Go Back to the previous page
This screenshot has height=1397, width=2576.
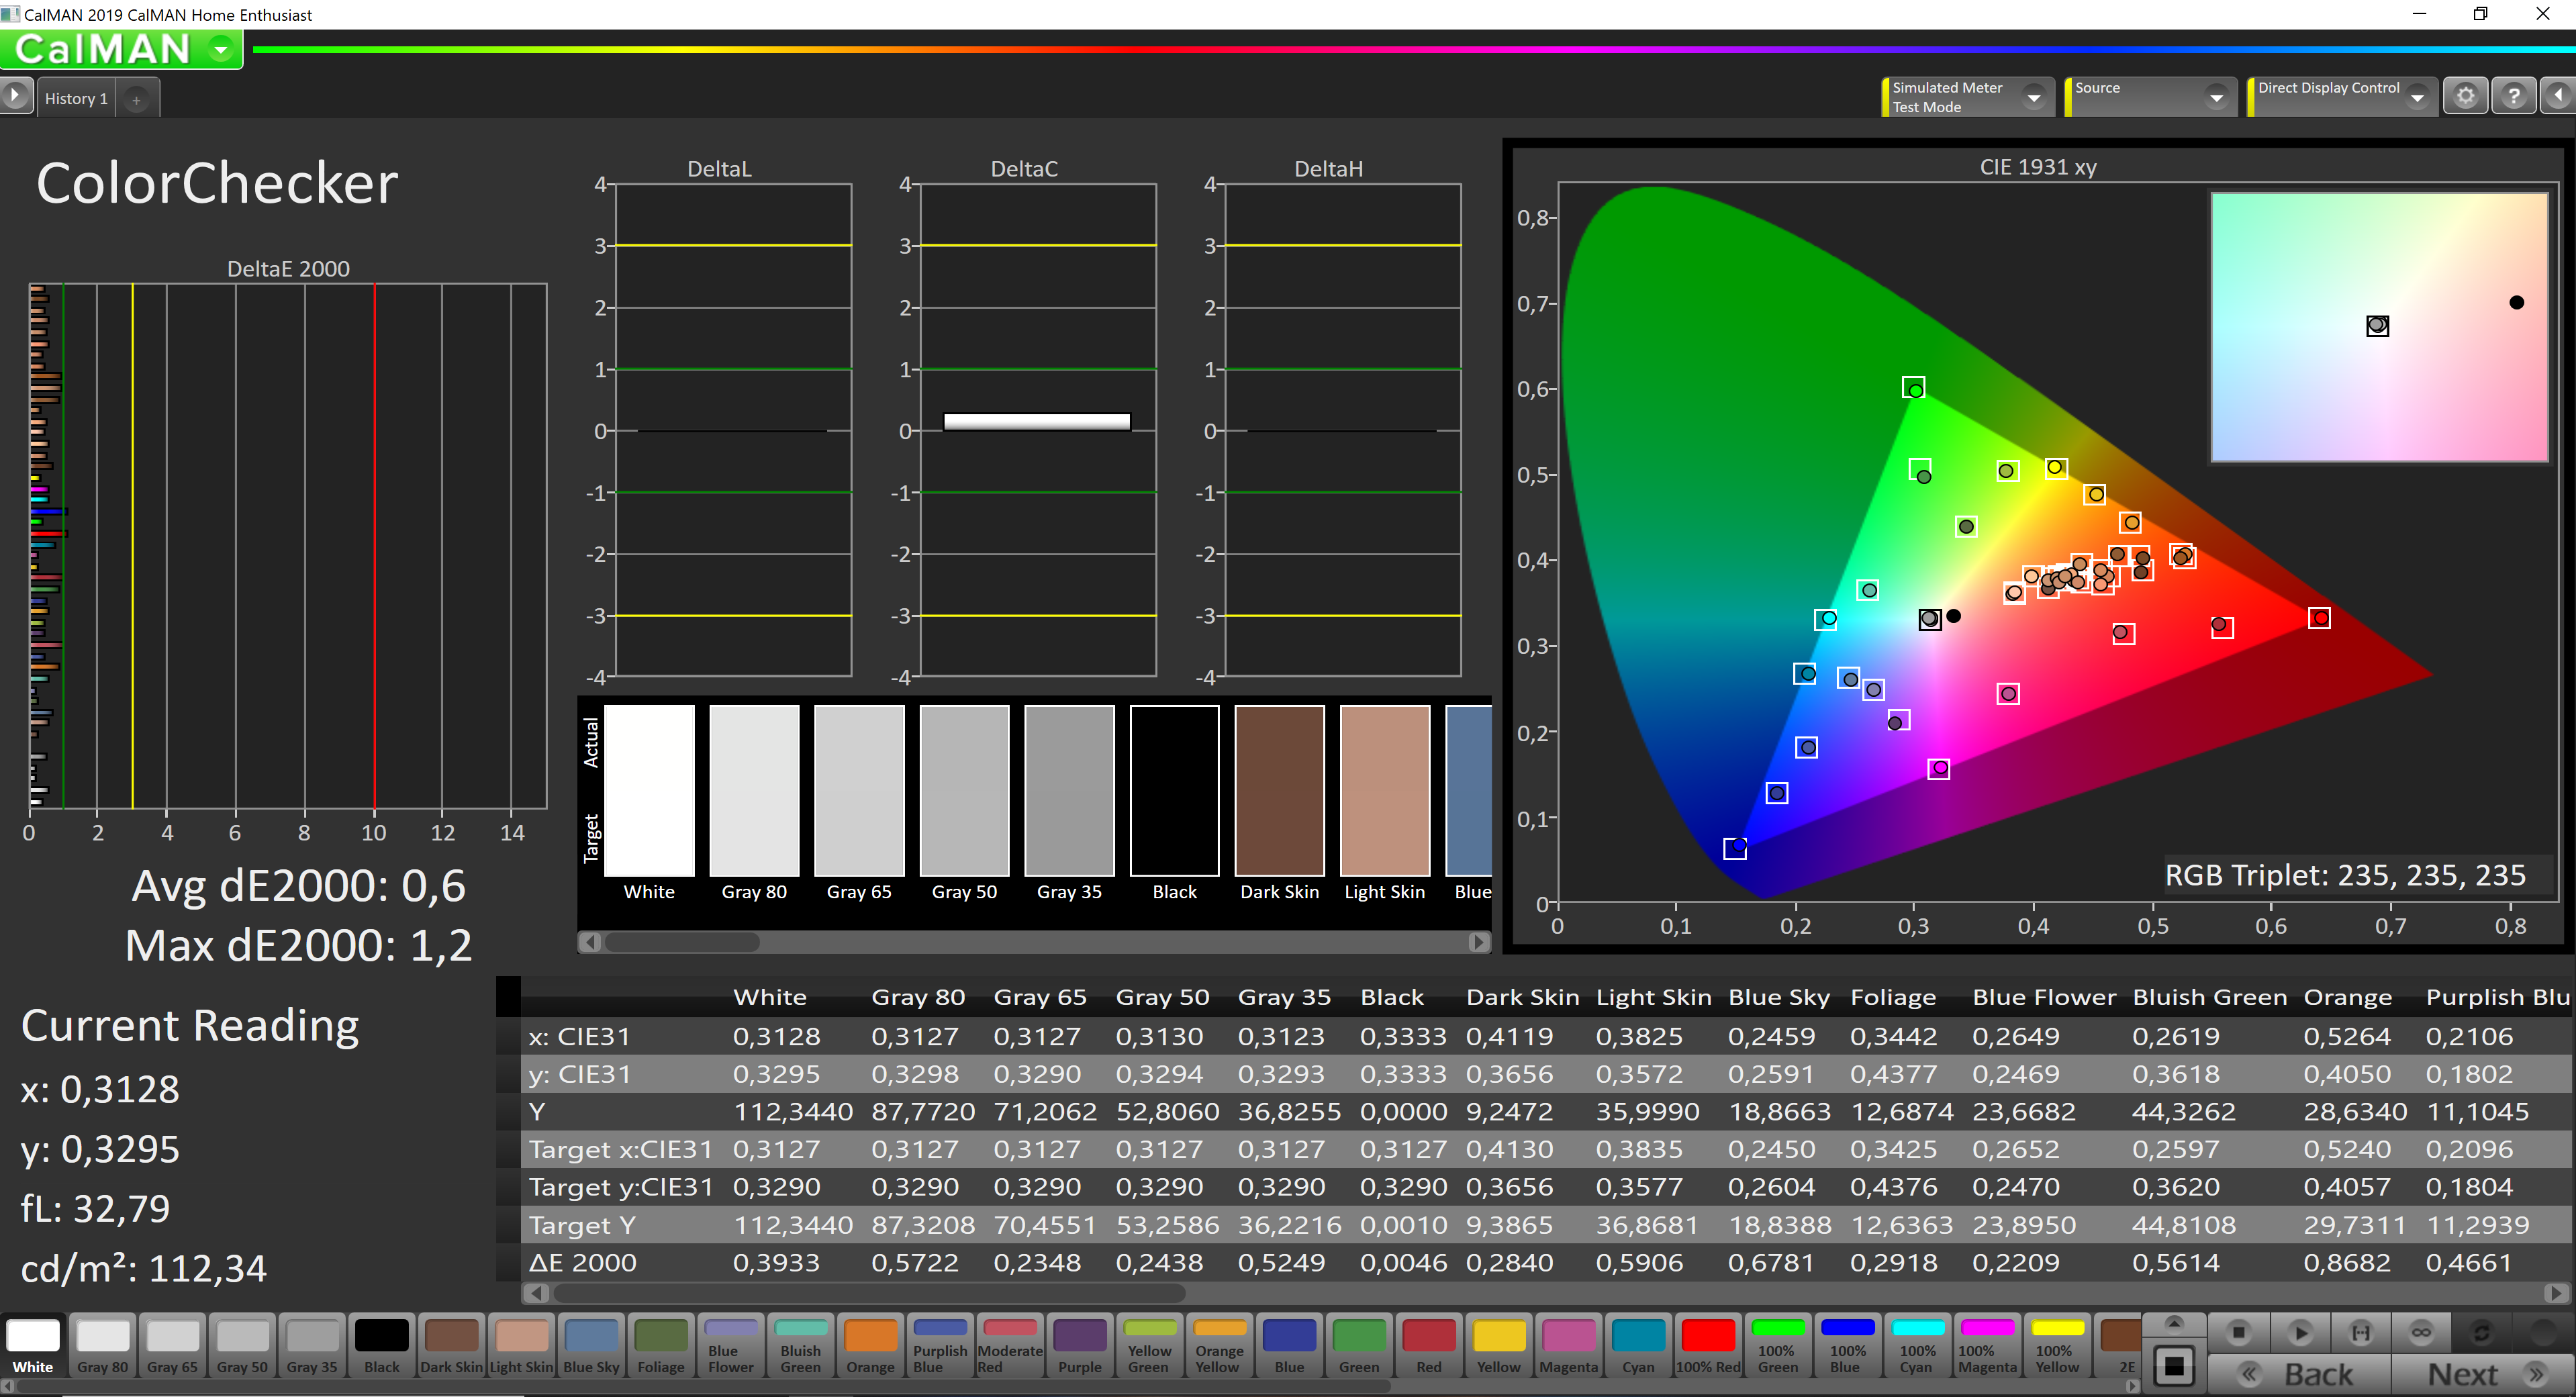(x=2300, y=1374)
